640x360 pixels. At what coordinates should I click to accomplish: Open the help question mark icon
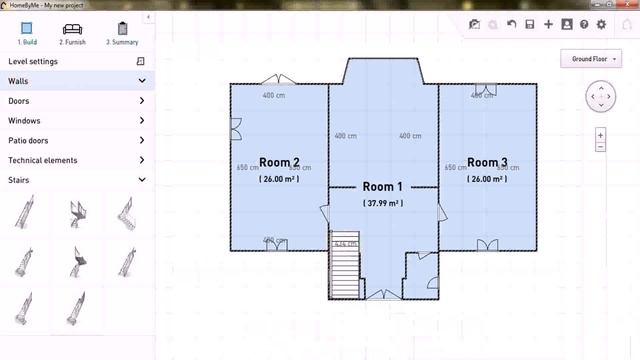click(x=584, y=24)
